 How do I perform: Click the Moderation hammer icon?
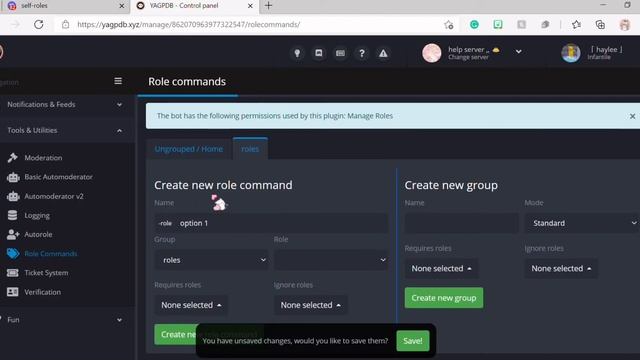[x=13, y=158]
